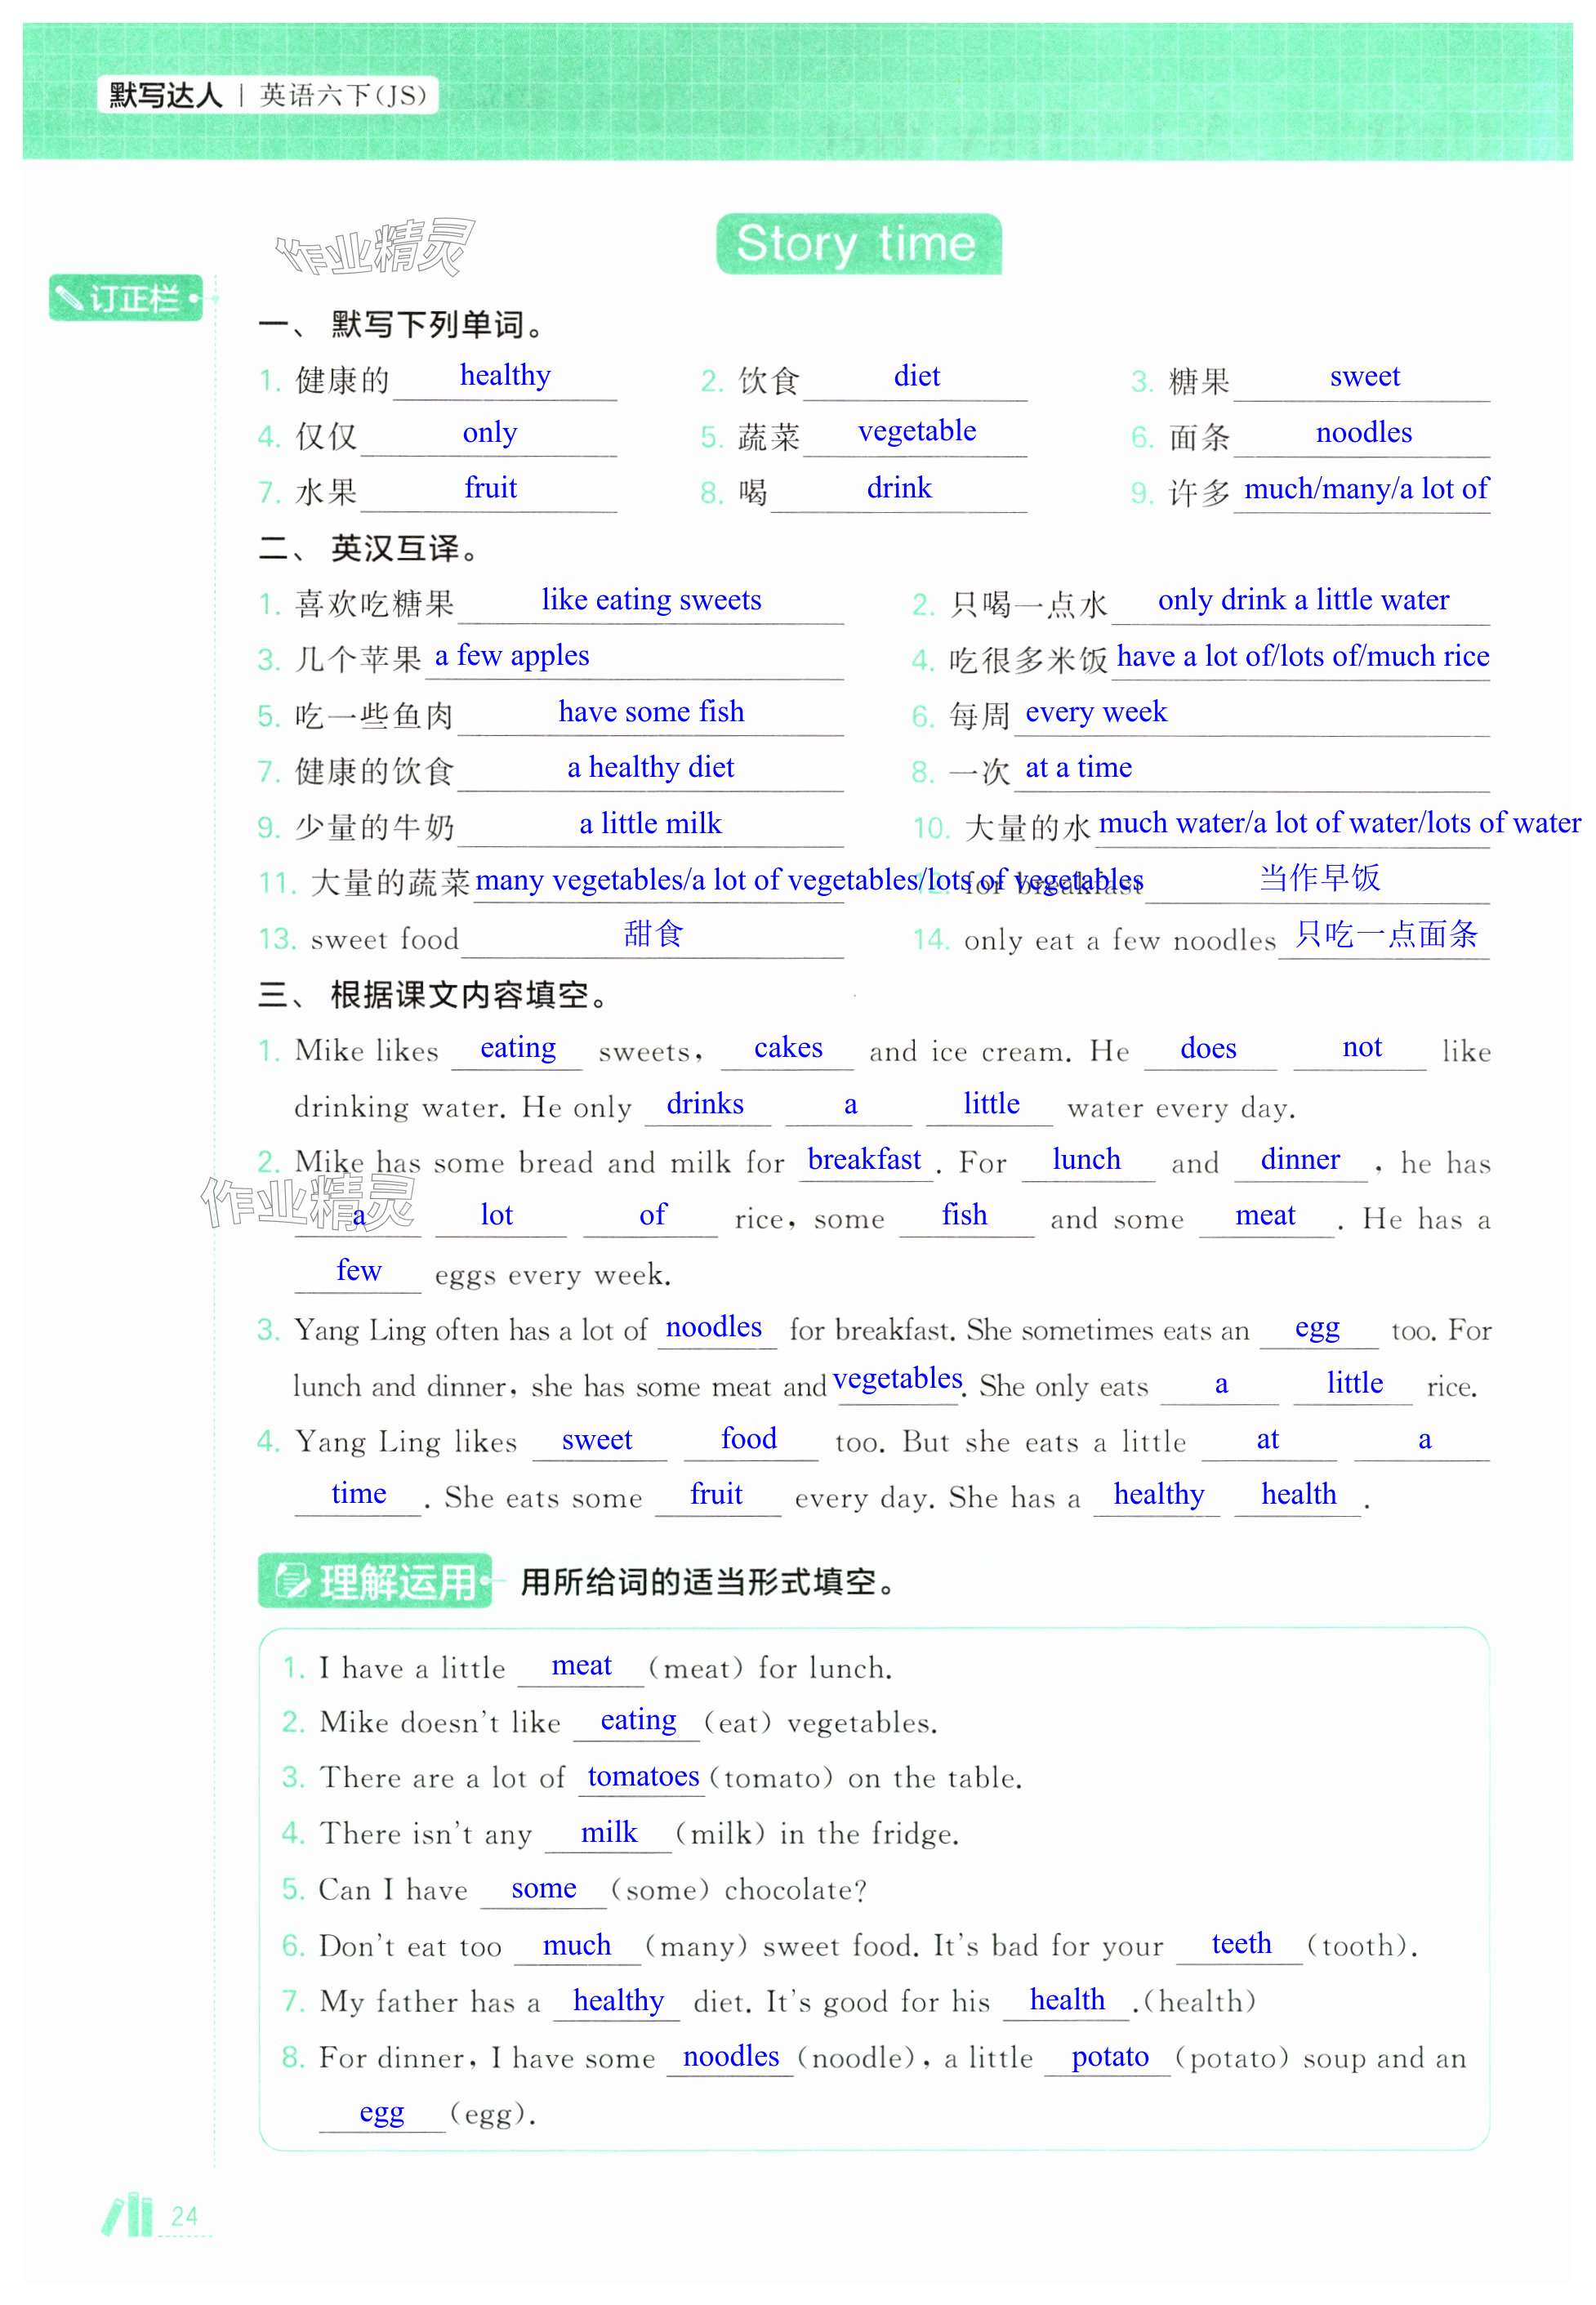Screen dimensions: 1596x2305
Task: Click the 理解运用 notepad icon
Action: [x=293, y=1581]
